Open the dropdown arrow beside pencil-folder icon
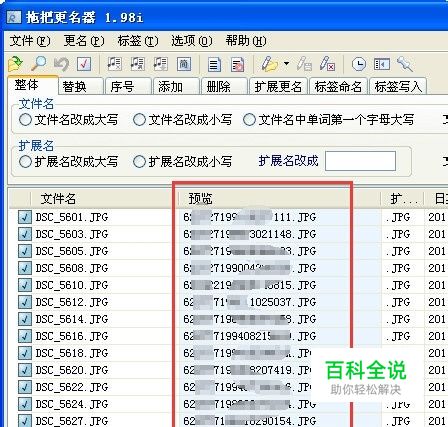Image resolution: width=448 pixels, height=427 pixels. 286,63
